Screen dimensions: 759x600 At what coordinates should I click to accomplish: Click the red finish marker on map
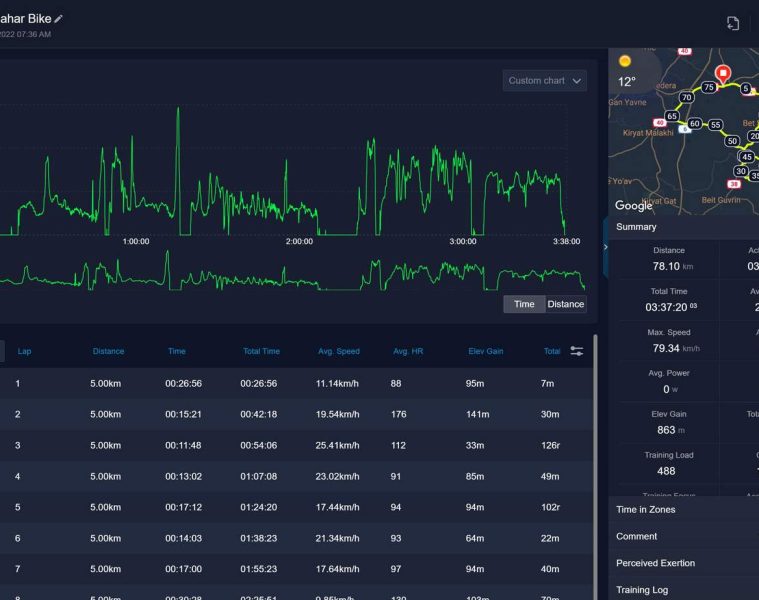coord(724,74)
